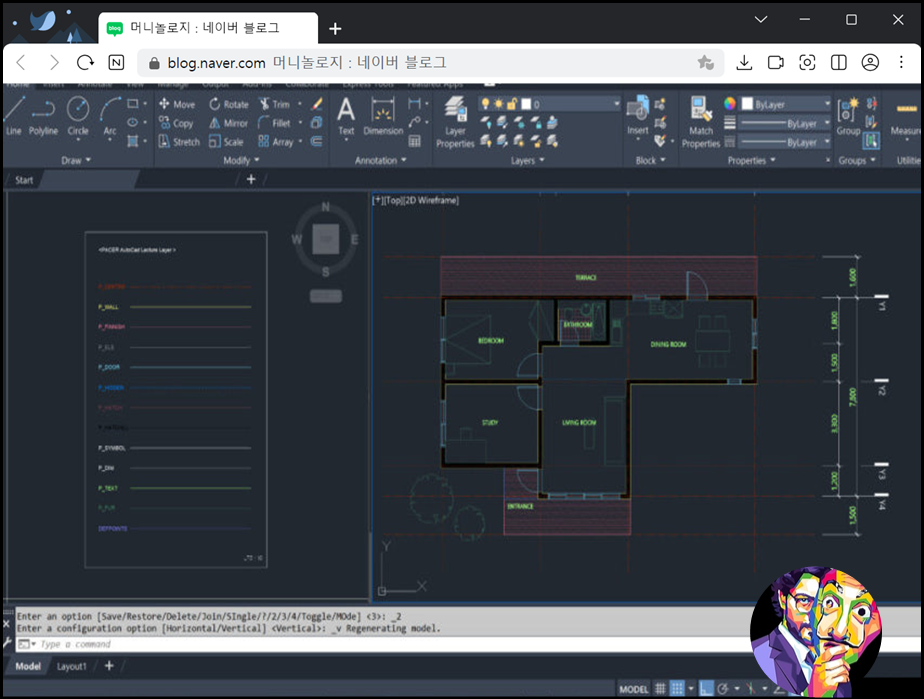The width and height of the screenshot is (924, 699).
Task: Click the Erase tool icon
Action: pyautogui.click(x=317, y=104)
